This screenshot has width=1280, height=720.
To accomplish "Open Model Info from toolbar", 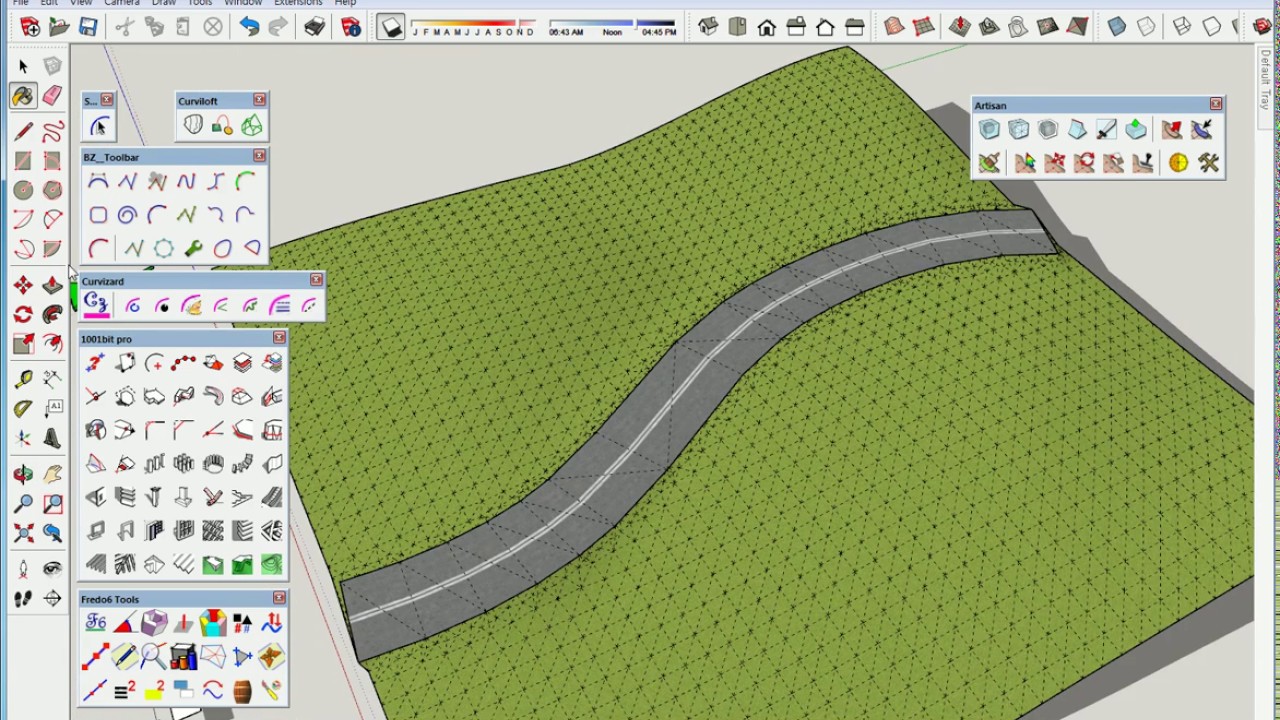I will 351,27.
